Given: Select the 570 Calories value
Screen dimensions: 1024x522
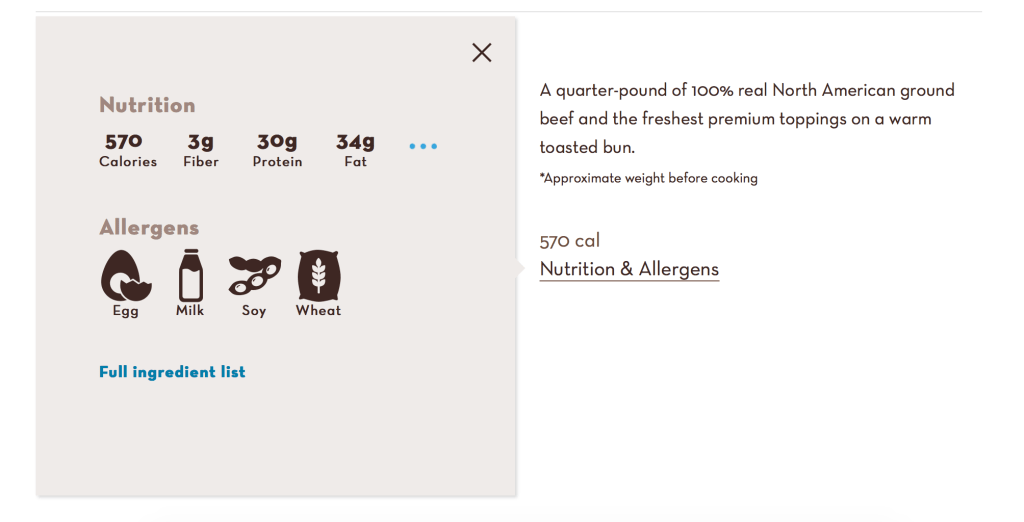Looking at the screenshot, I should (124, 142).
